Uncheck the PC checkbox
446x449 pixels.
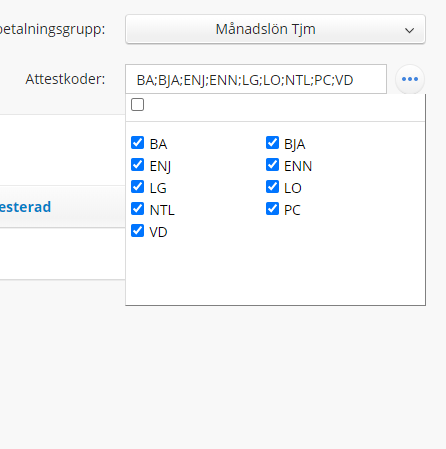tap(272, 209)
